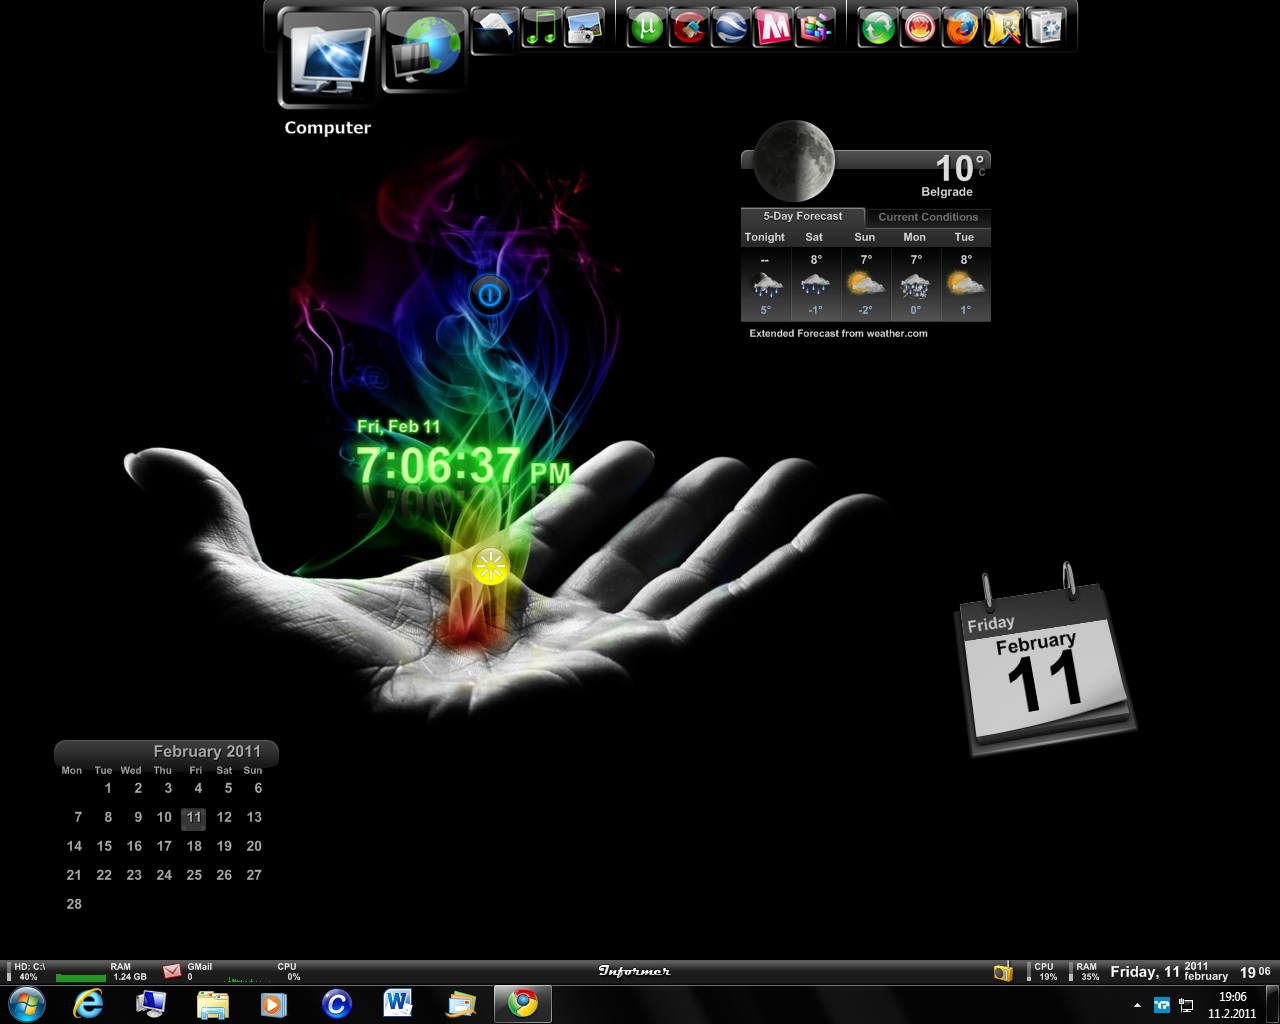Launch the pink M application in dock
This screenshot has width=1280, height=1024.
tap(773, 28)
